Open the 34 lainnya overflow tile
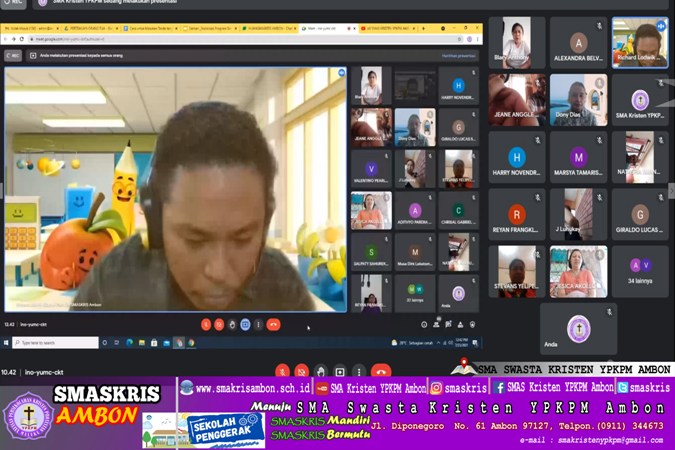The image size is (675, 450). (x=640, y=272)
